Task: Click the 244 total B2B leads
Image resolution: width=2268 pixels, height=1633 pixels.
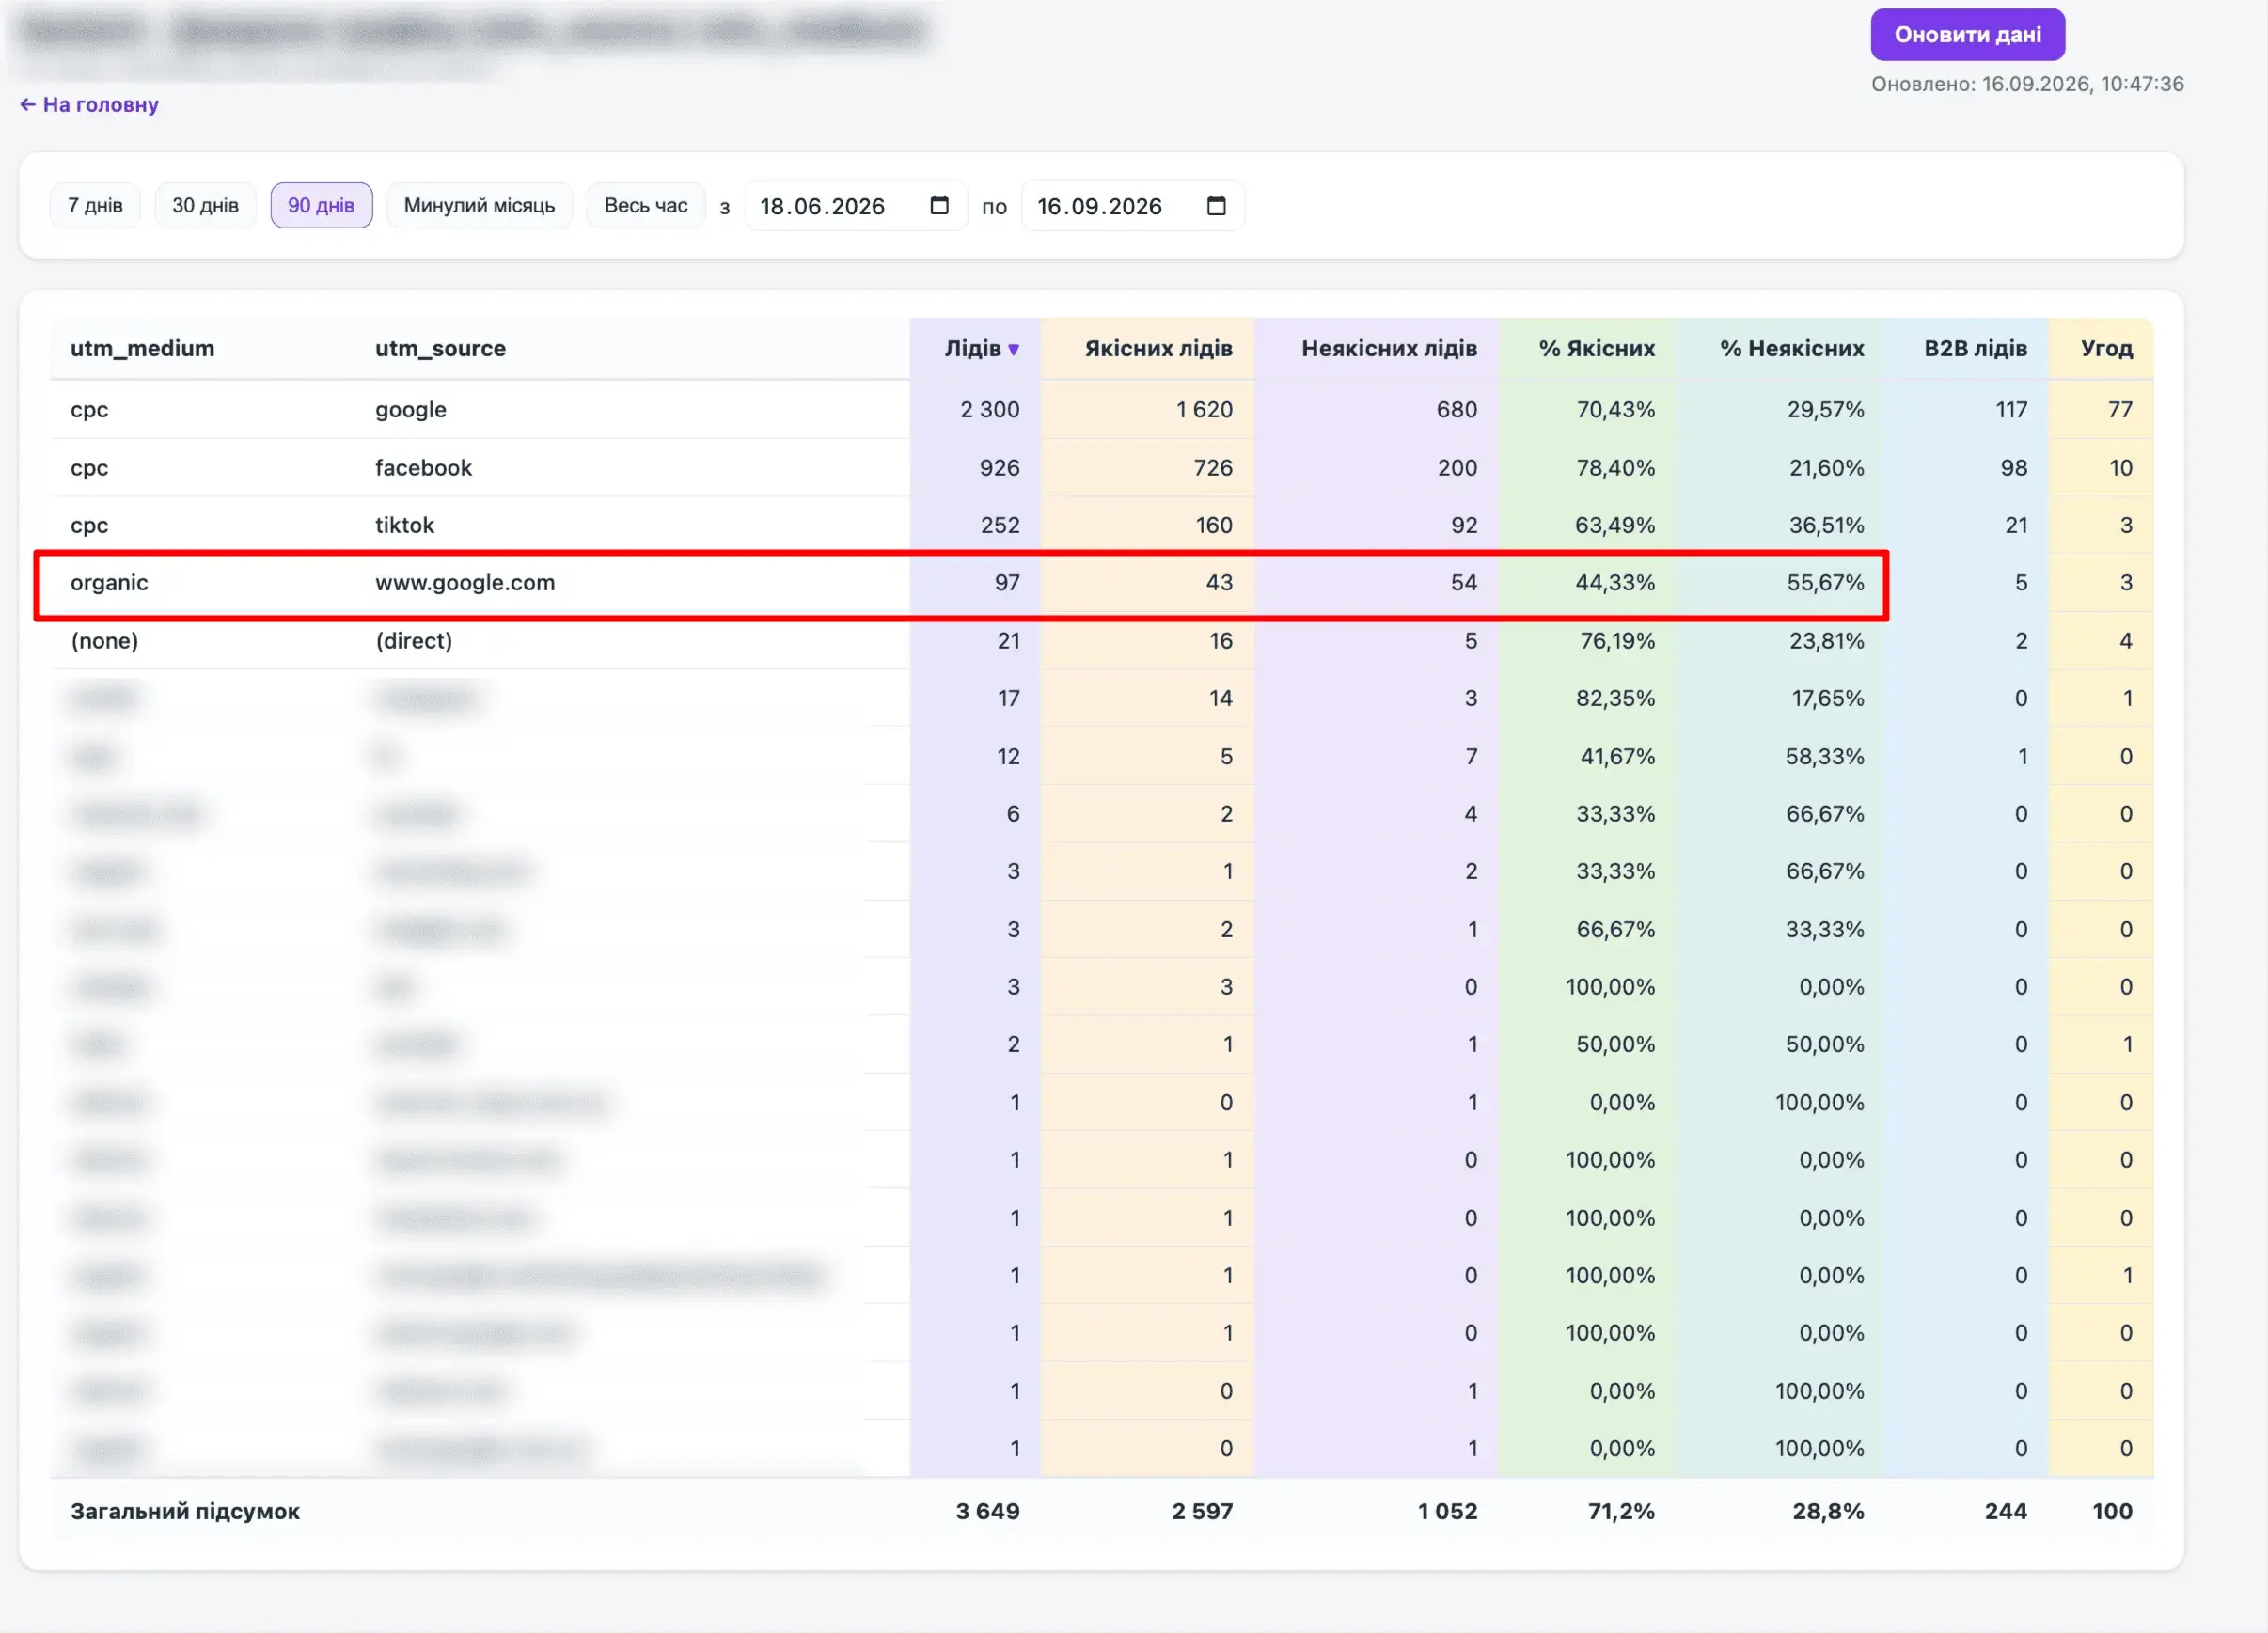Action: (2005, 1511)
